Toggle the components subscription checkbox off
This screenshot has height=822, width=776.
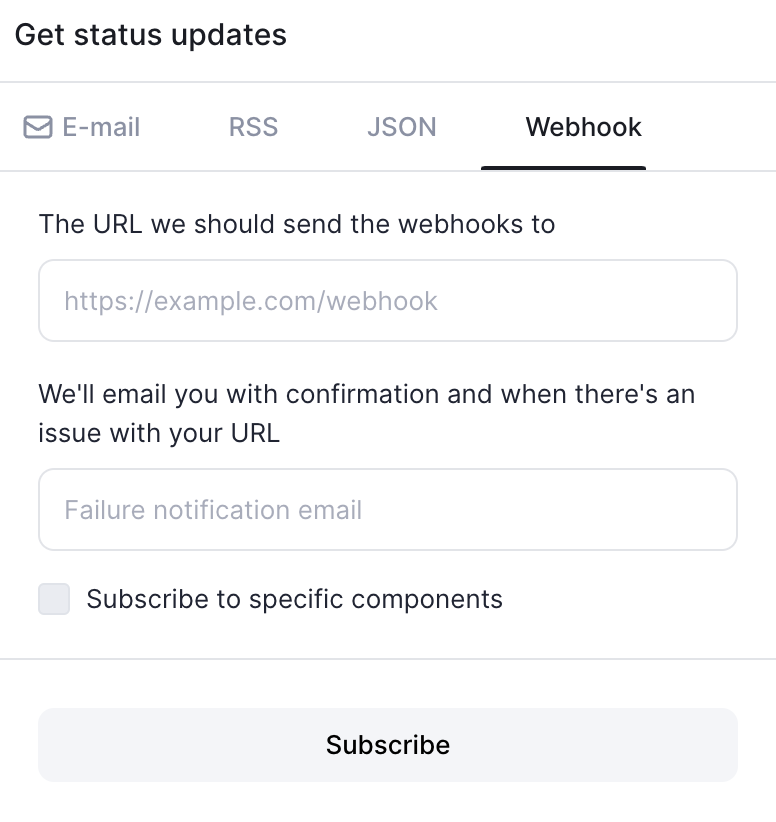(54, 599)
